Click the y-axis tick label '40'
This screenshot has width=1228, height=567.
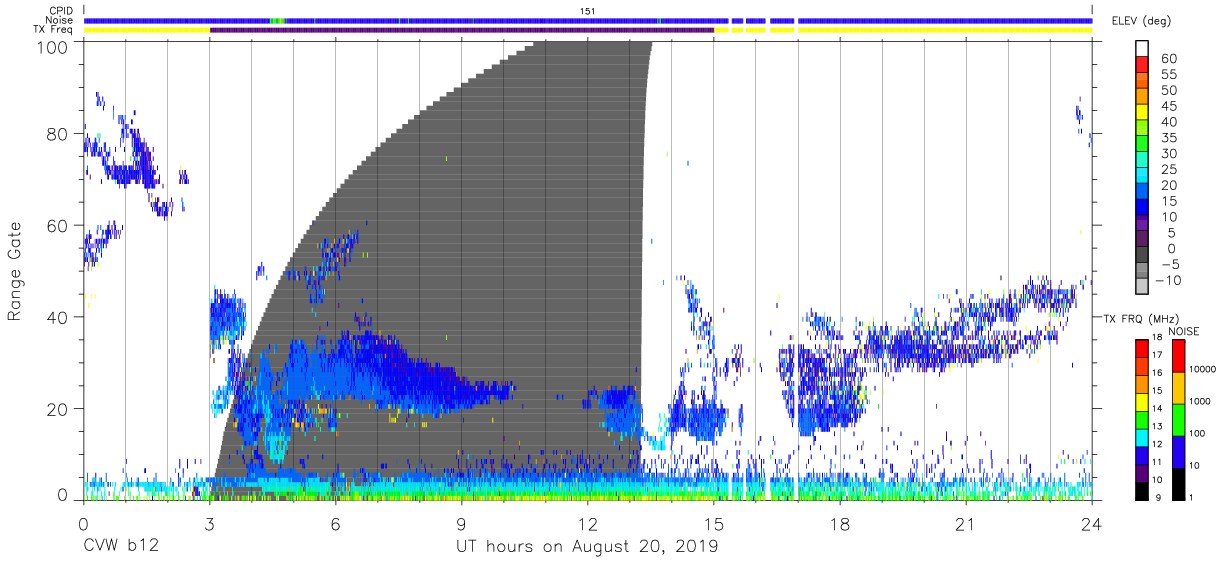coord(59,317)
